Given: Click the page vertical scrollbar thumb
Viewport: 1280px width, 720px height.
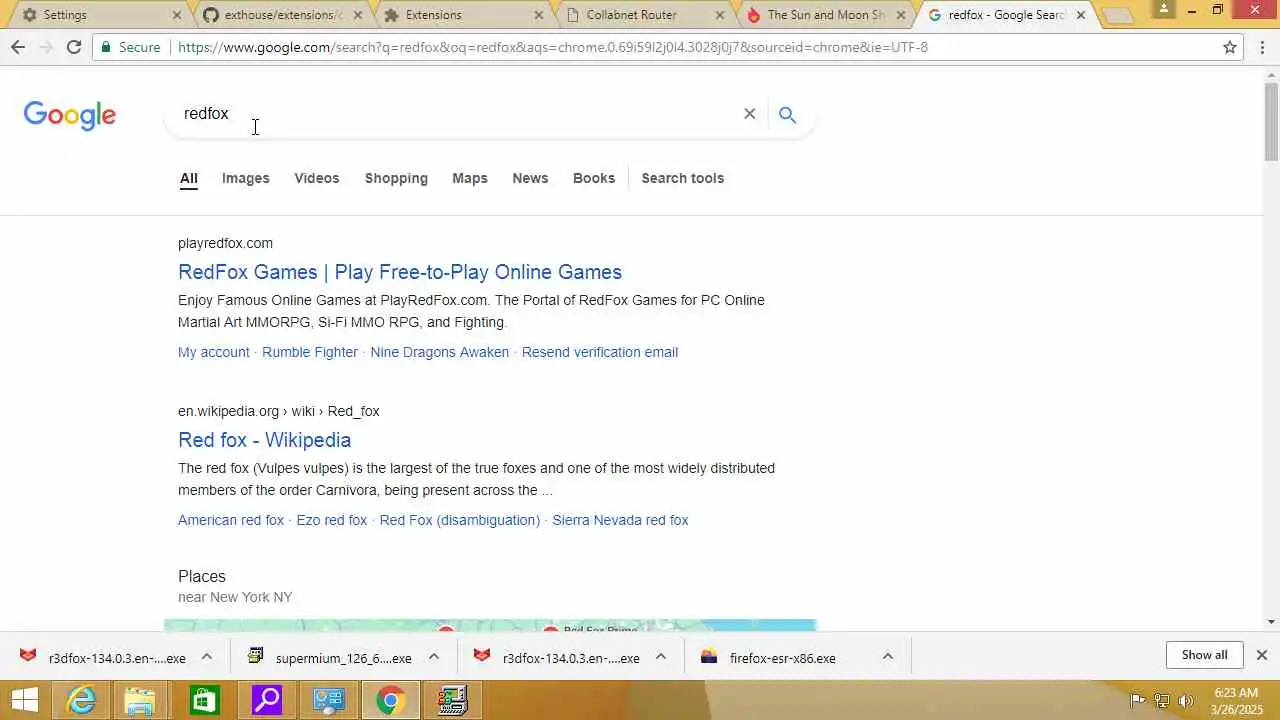Looking at the screenshot, I should (x=1271, y=120).
